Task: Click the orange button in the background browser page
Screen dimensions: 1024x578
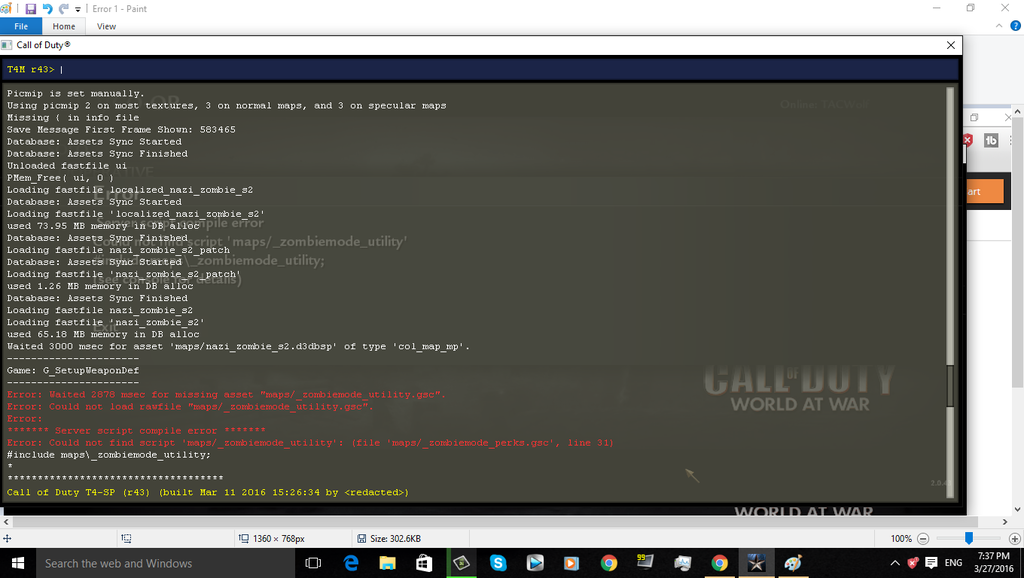Action: 984,191
